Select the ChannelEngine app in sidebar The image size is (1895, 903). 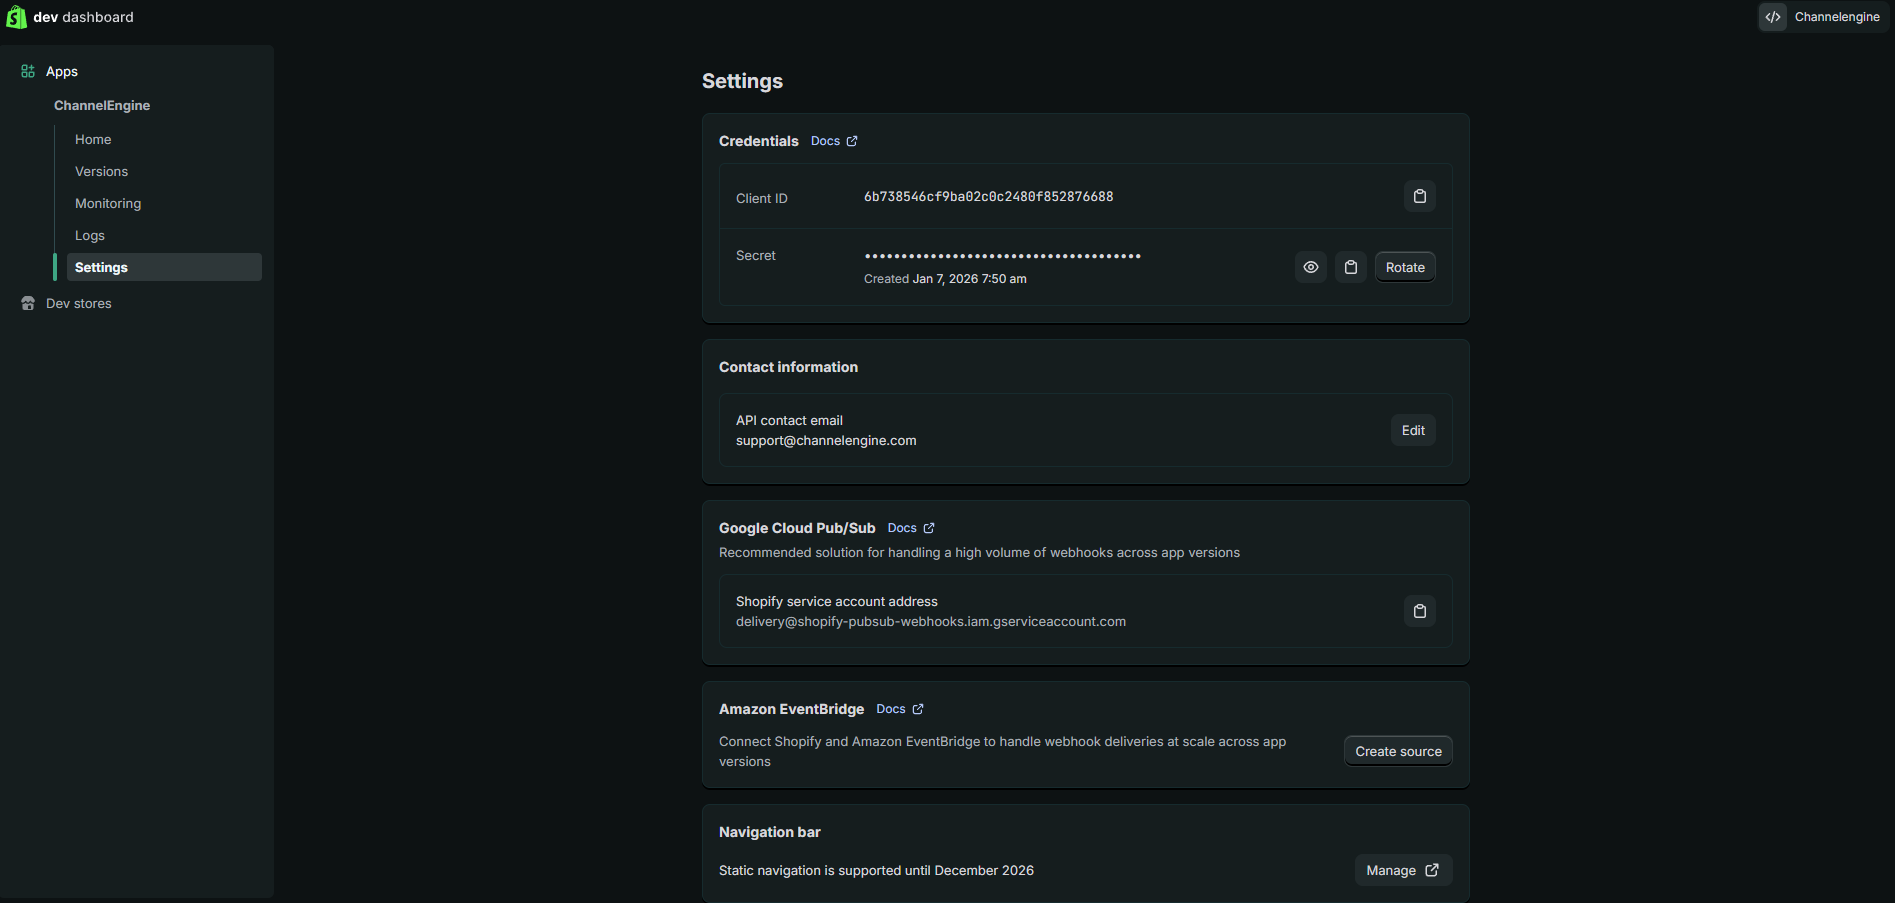point(102,105)
